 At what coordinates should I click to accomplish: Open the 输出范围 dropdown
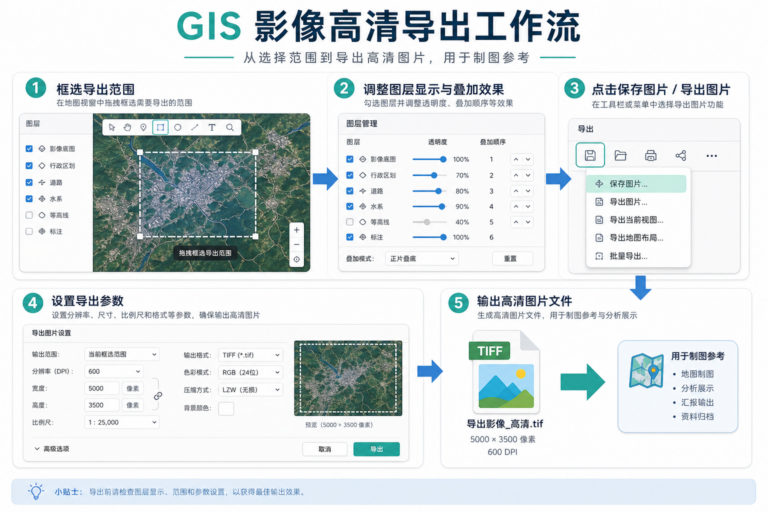coord(121,354)
